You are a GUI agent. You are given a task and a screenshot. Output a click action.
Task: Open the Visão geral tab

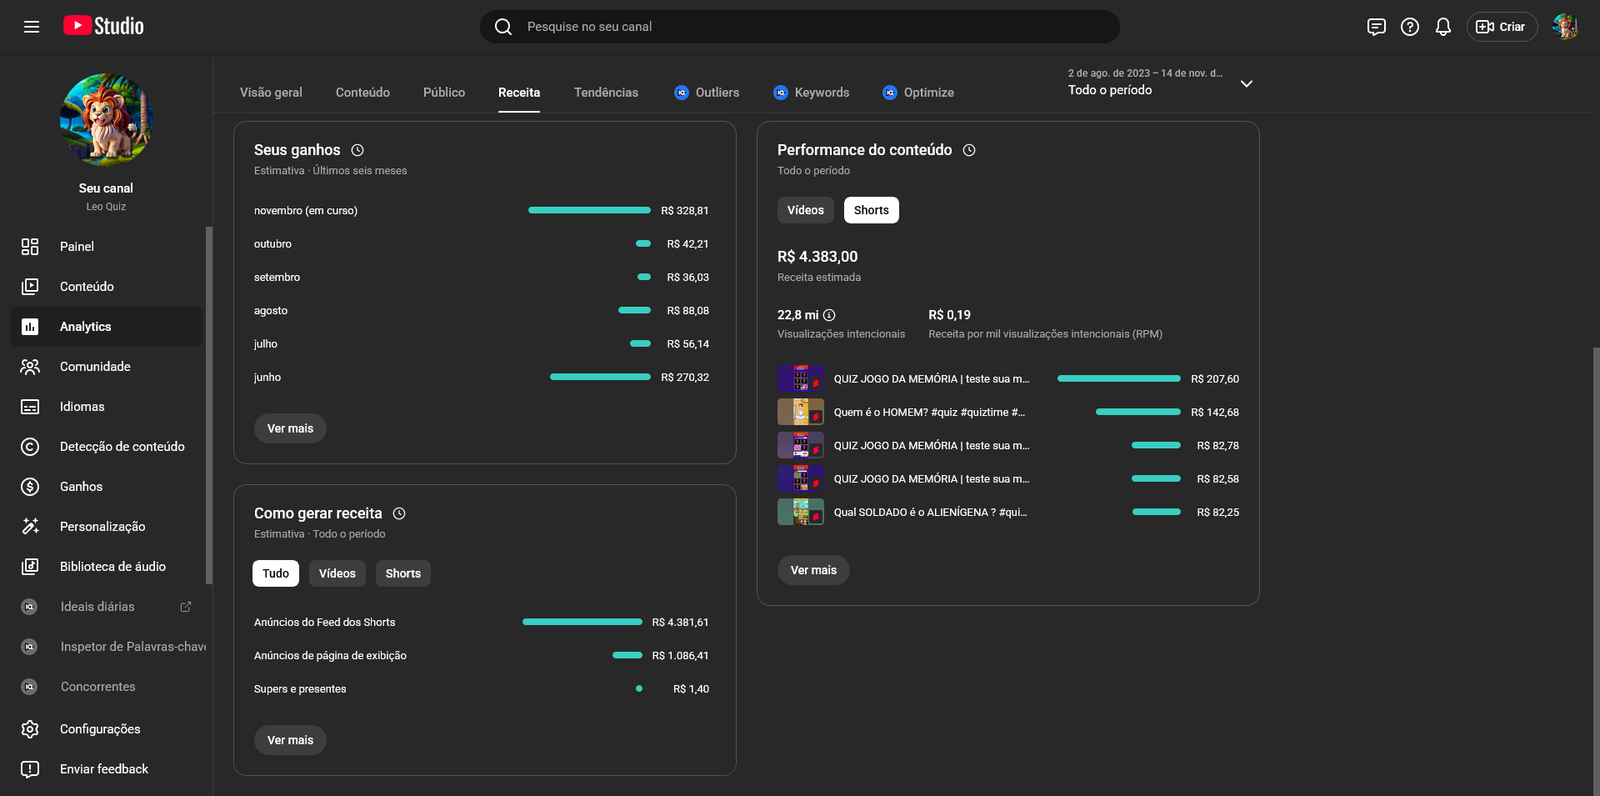pos(270,92)
